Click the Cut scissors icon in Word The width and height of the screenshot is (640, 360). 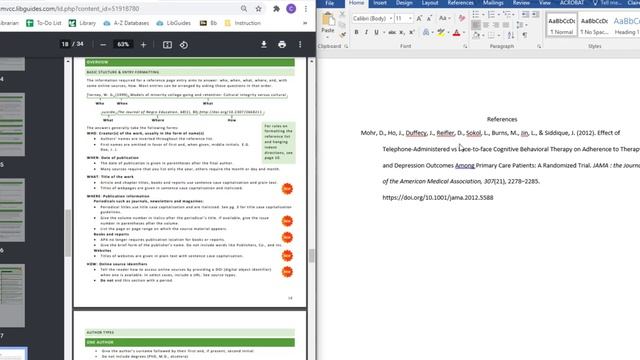(342, 15)
